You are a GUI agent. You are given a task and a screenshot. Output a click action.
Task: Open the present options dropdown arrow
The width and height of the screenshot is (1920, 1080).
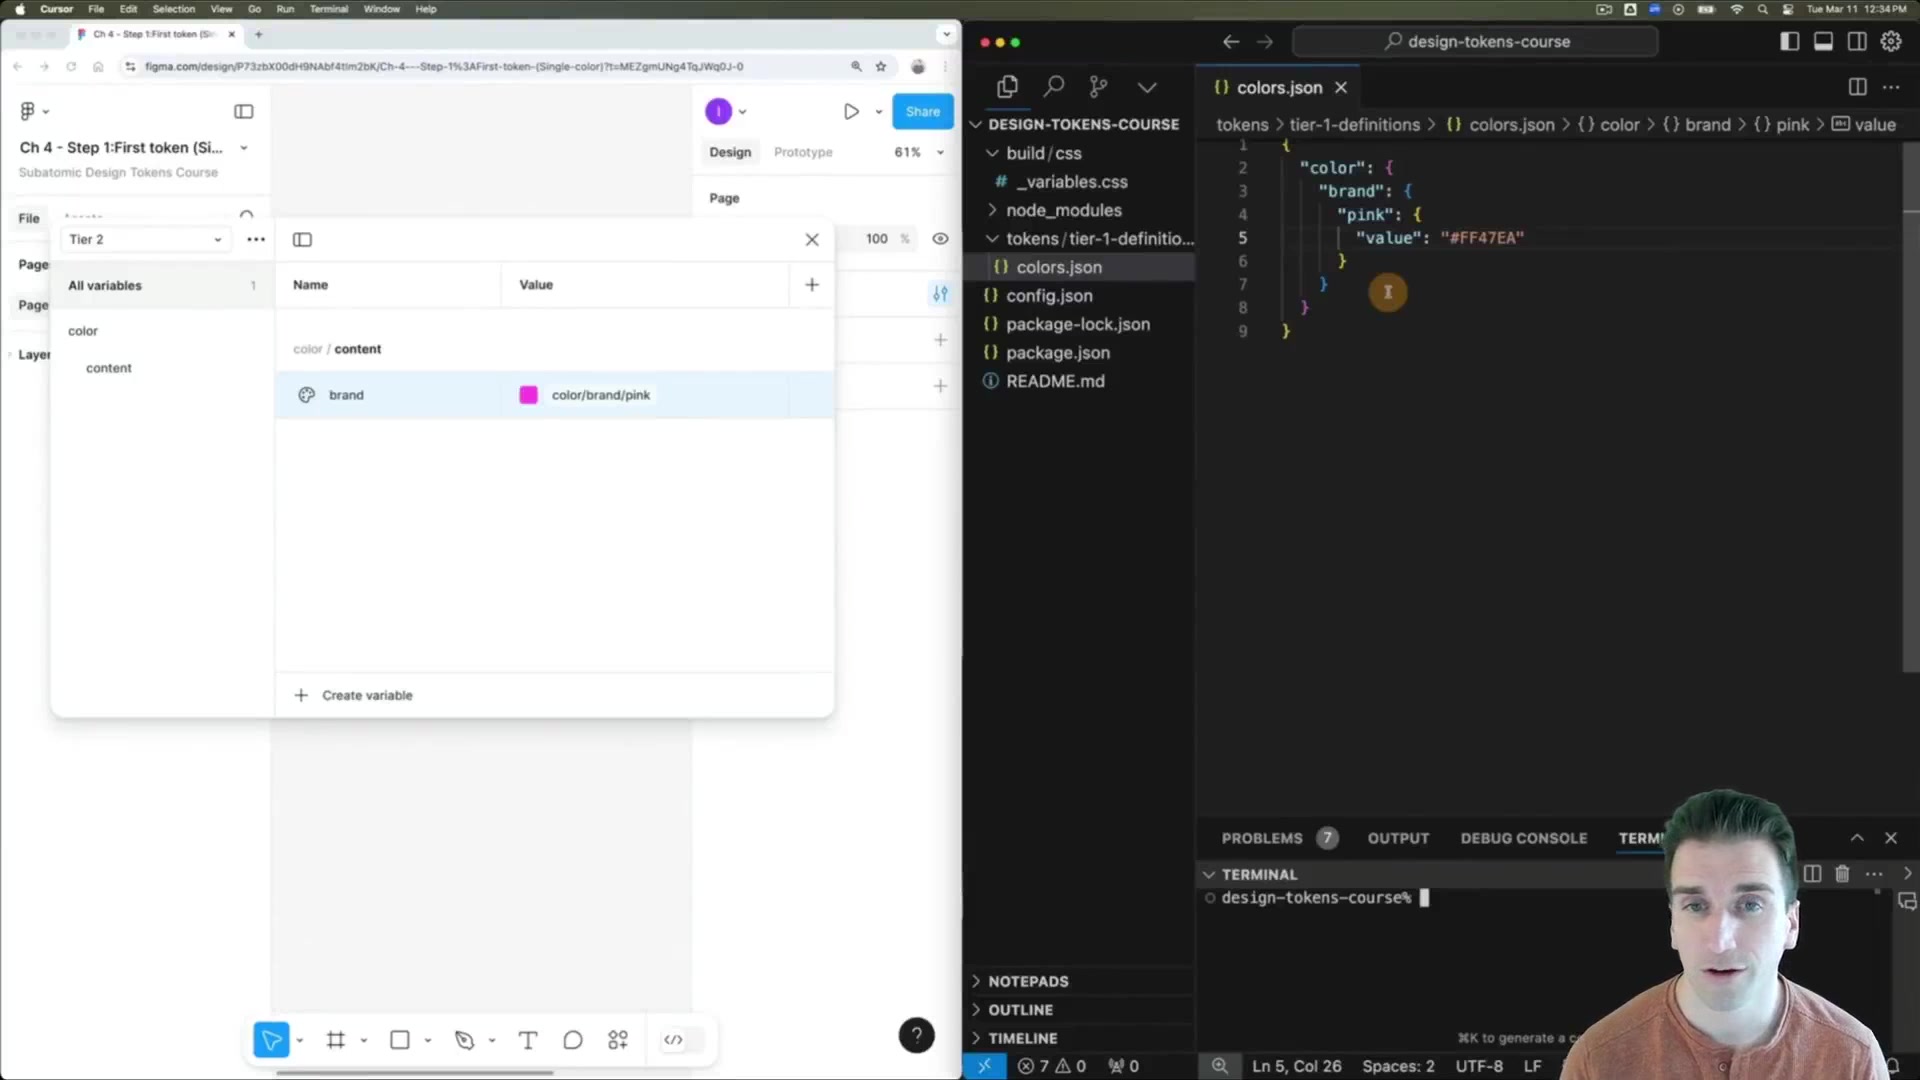(x=879, y=112)
